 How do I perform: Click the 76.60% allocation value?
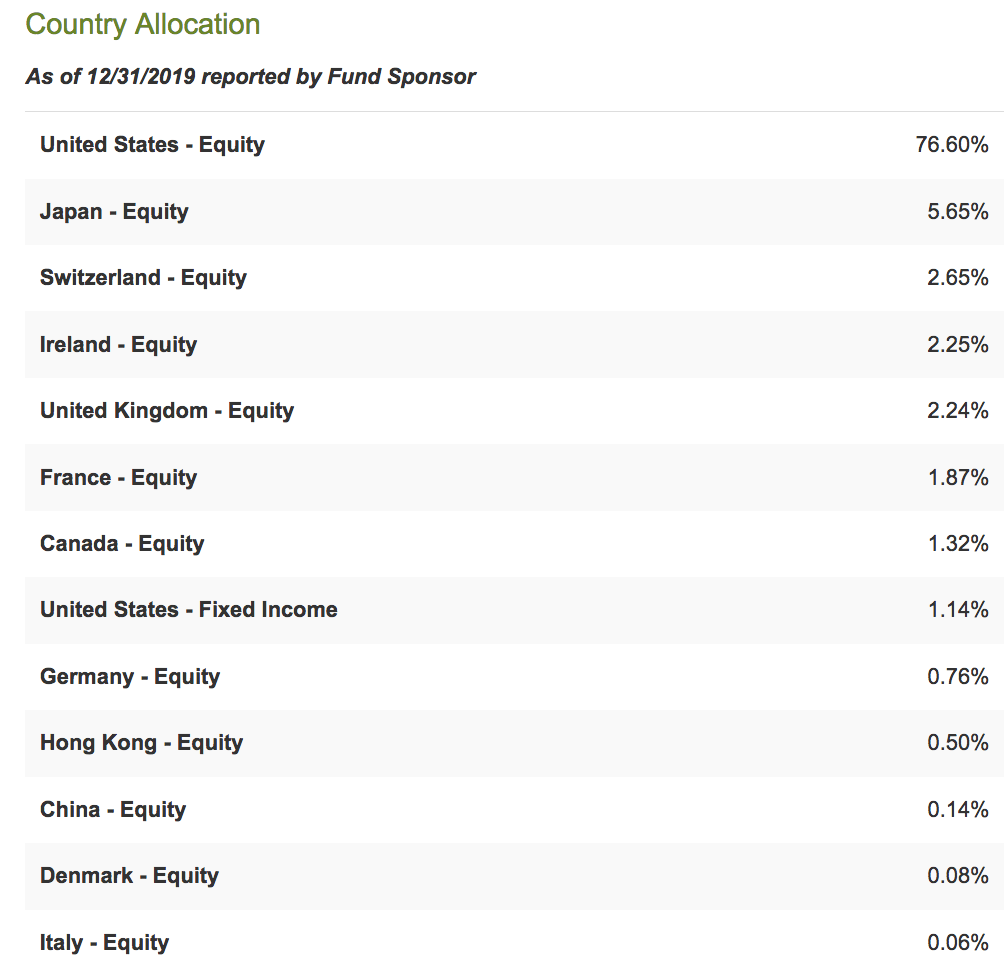coord(952,144)
